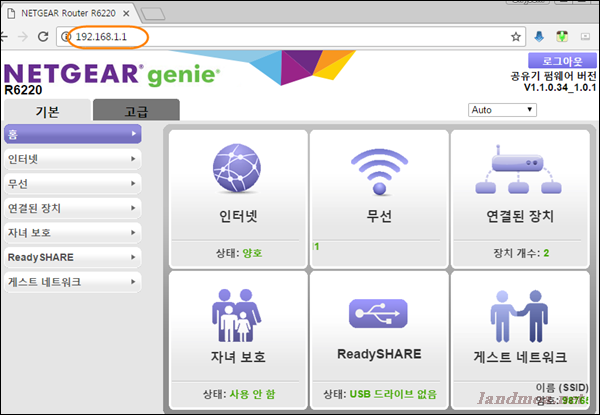
Task: Open the ReadySHARE USB icon
Action: [378, 313]
